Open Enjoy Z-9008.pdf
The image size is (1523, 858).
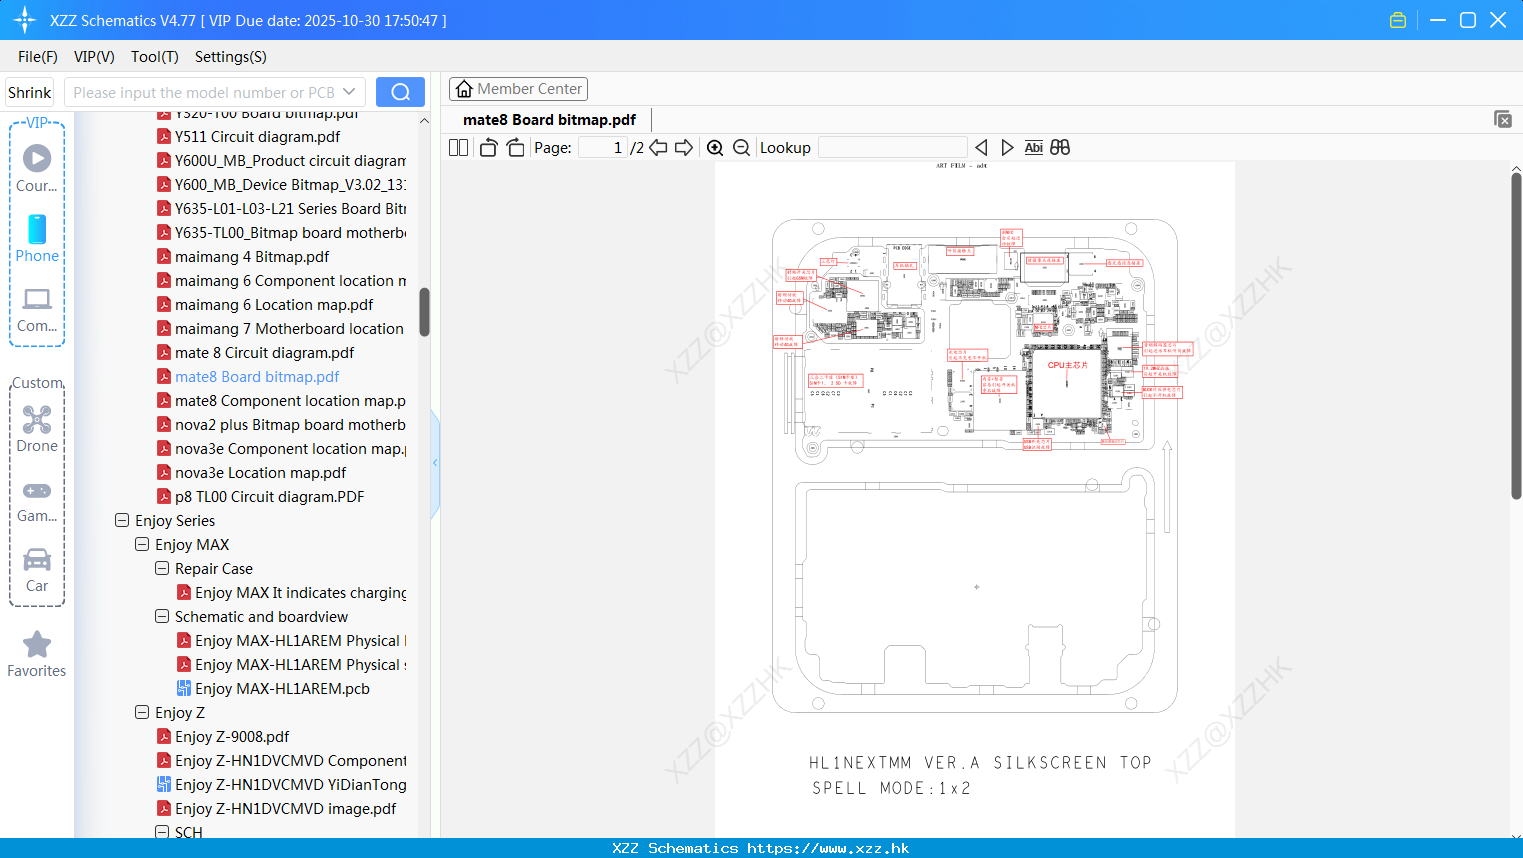click(x=232, y=736)
